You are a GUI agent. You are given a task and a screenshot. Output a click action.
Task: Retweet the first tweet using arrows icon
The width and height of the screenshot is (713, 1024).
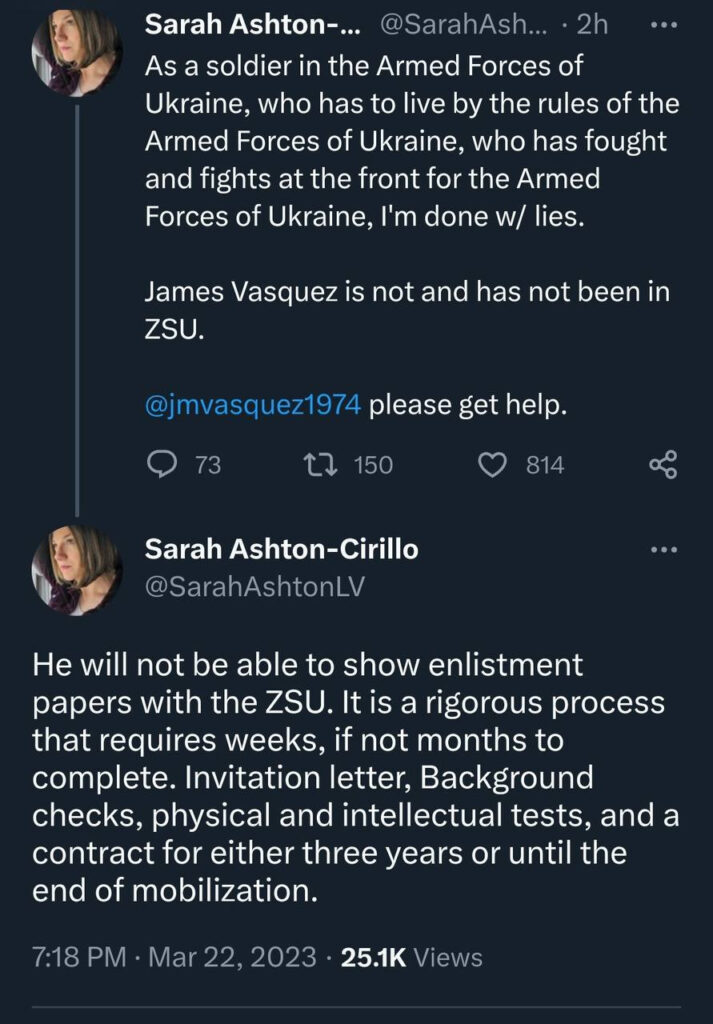click(x=318, y=465)
